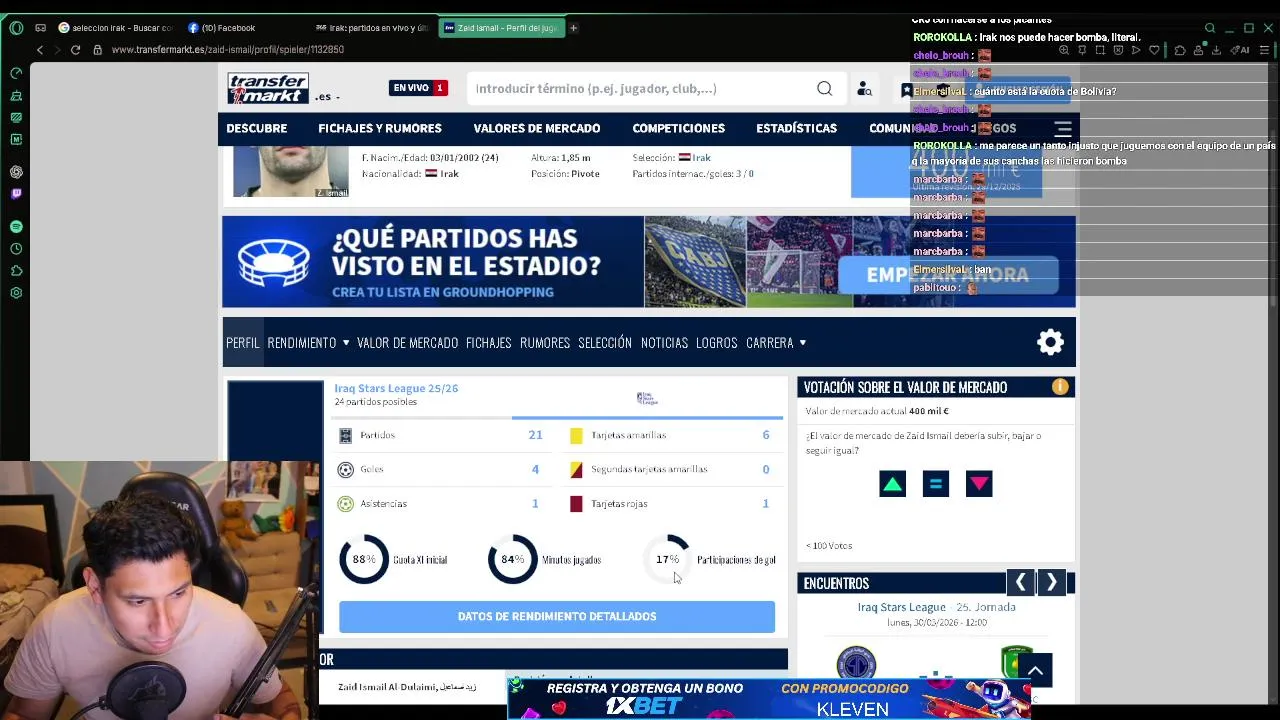Click the 6 Tarjetas amarillas value
The image size is (1280, 720).
pos(766,435)
